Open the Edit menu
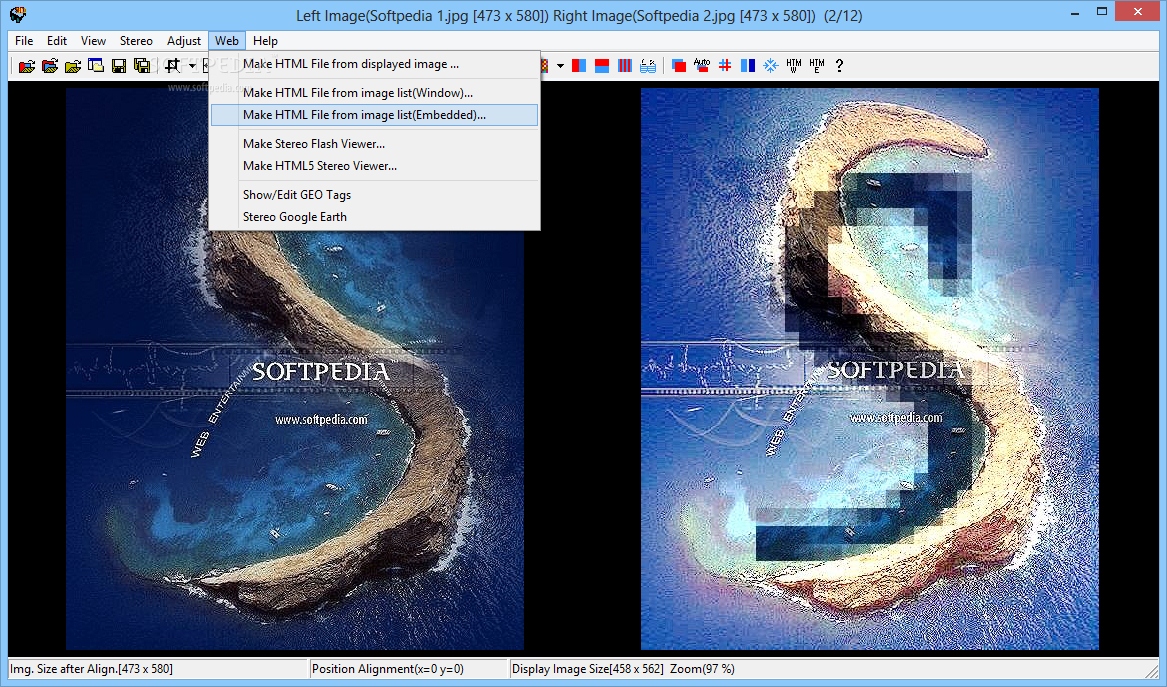 [57, 41]
